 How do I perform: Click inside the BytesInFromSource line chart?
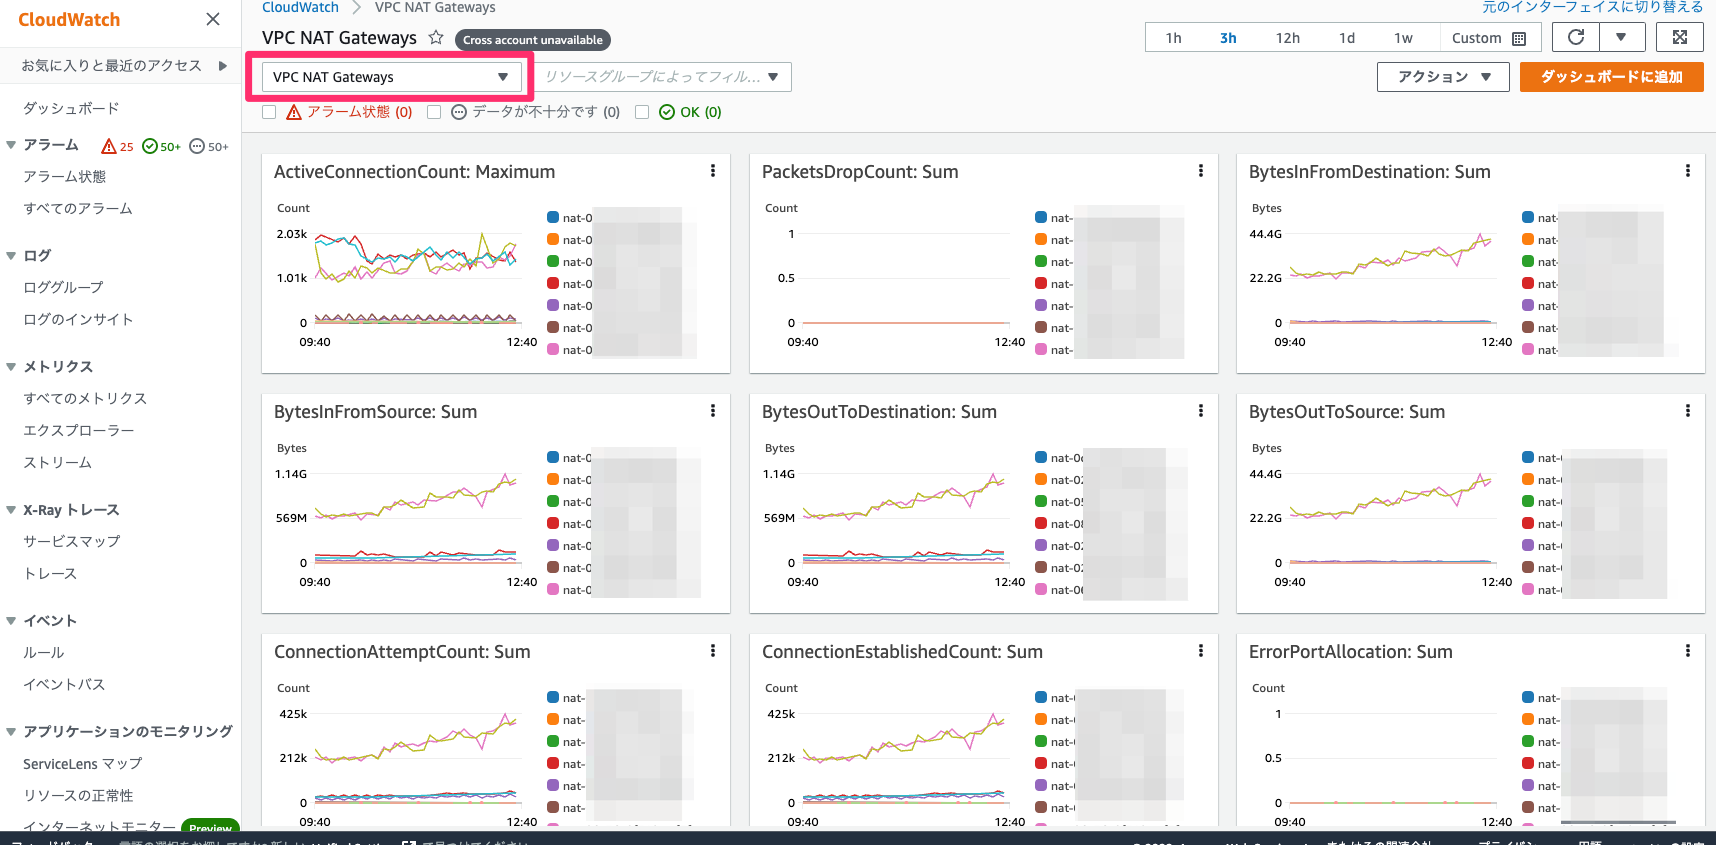(x=416, y=516)
